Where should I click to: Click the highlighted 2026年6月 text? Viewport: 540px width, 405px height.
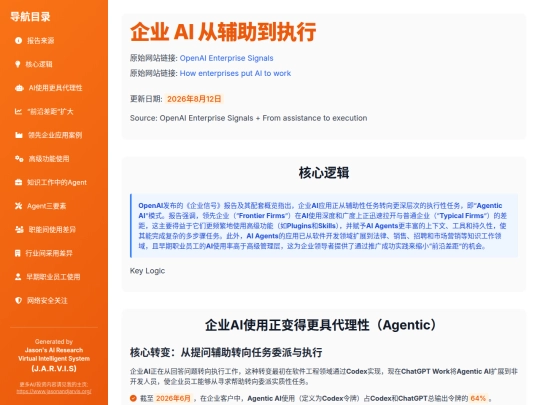tap(173, 398)
